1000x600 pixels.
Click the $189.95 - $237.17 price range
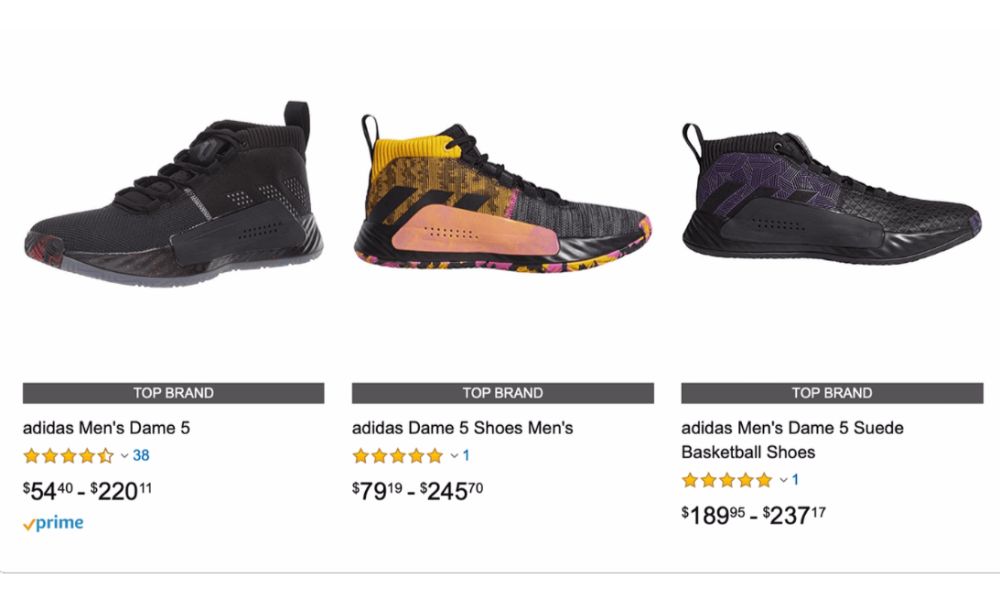pyautogui.click(x=754, y=514)
